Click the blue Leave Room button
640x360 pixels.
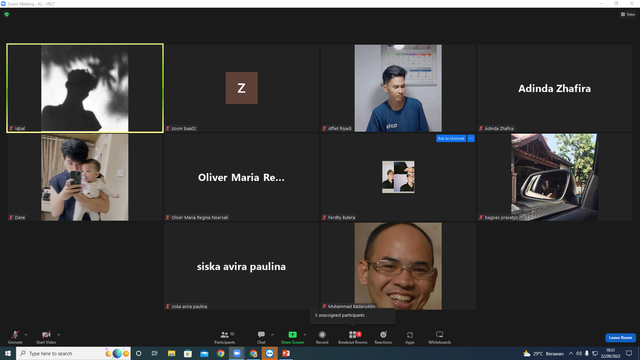coord(620,338)
